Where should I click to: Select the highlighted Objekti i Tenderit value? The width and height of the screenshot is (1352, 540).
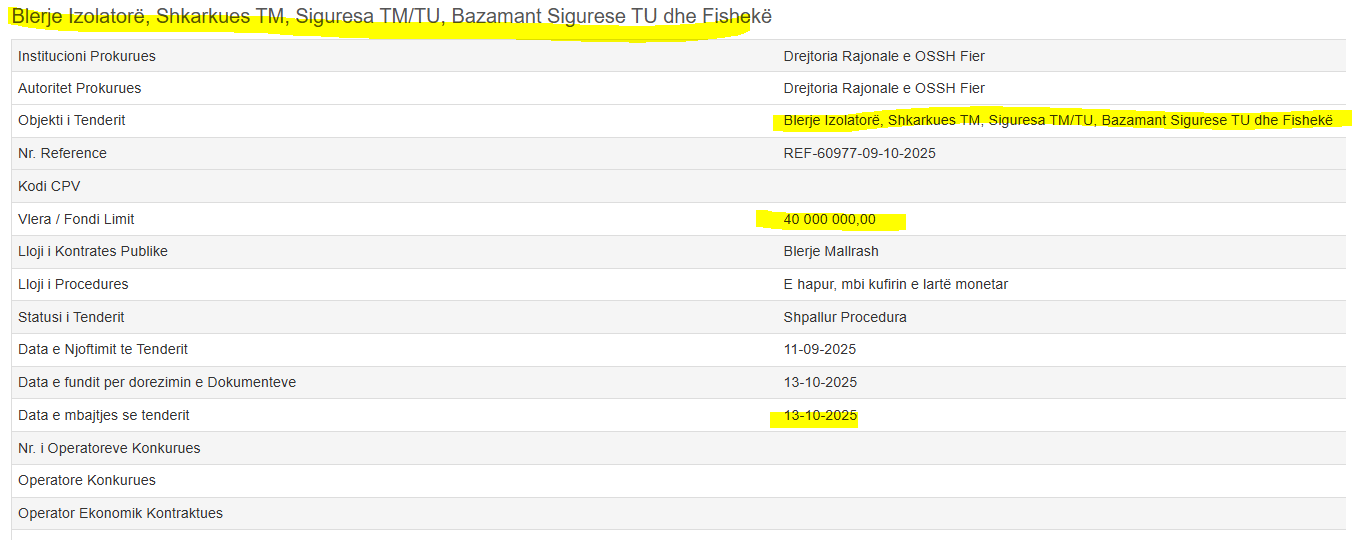[1058, 120]
